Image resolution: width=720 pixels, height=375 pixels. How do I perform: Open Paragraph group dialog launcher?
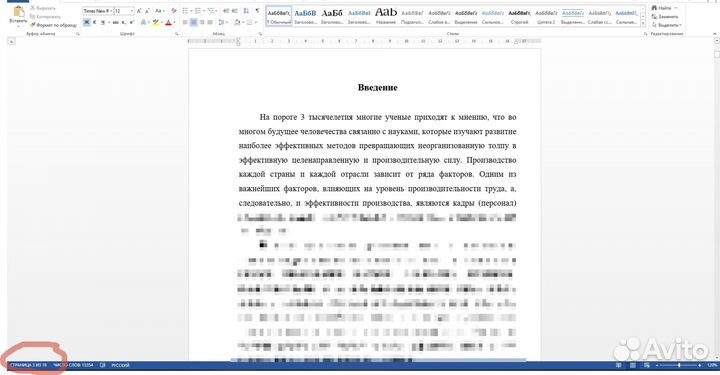pos(260,34)
